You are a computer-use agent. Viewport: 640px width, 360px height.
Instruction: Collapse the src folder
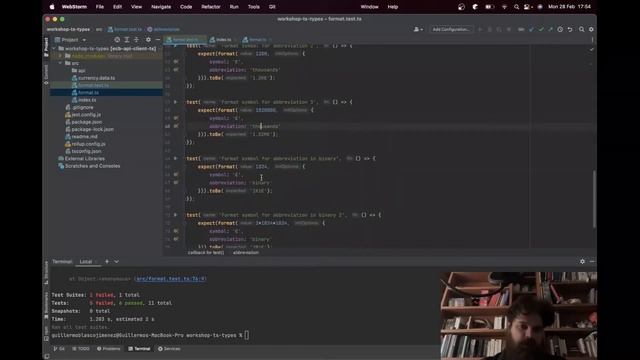click(x=60, y=63)
